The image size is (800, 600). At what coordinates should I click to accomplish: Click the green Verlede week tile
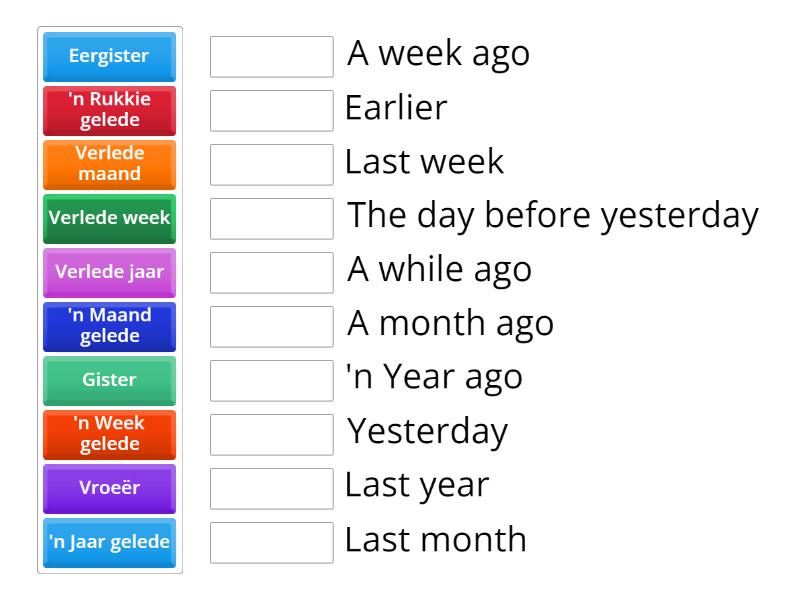[x=110, y=219]
